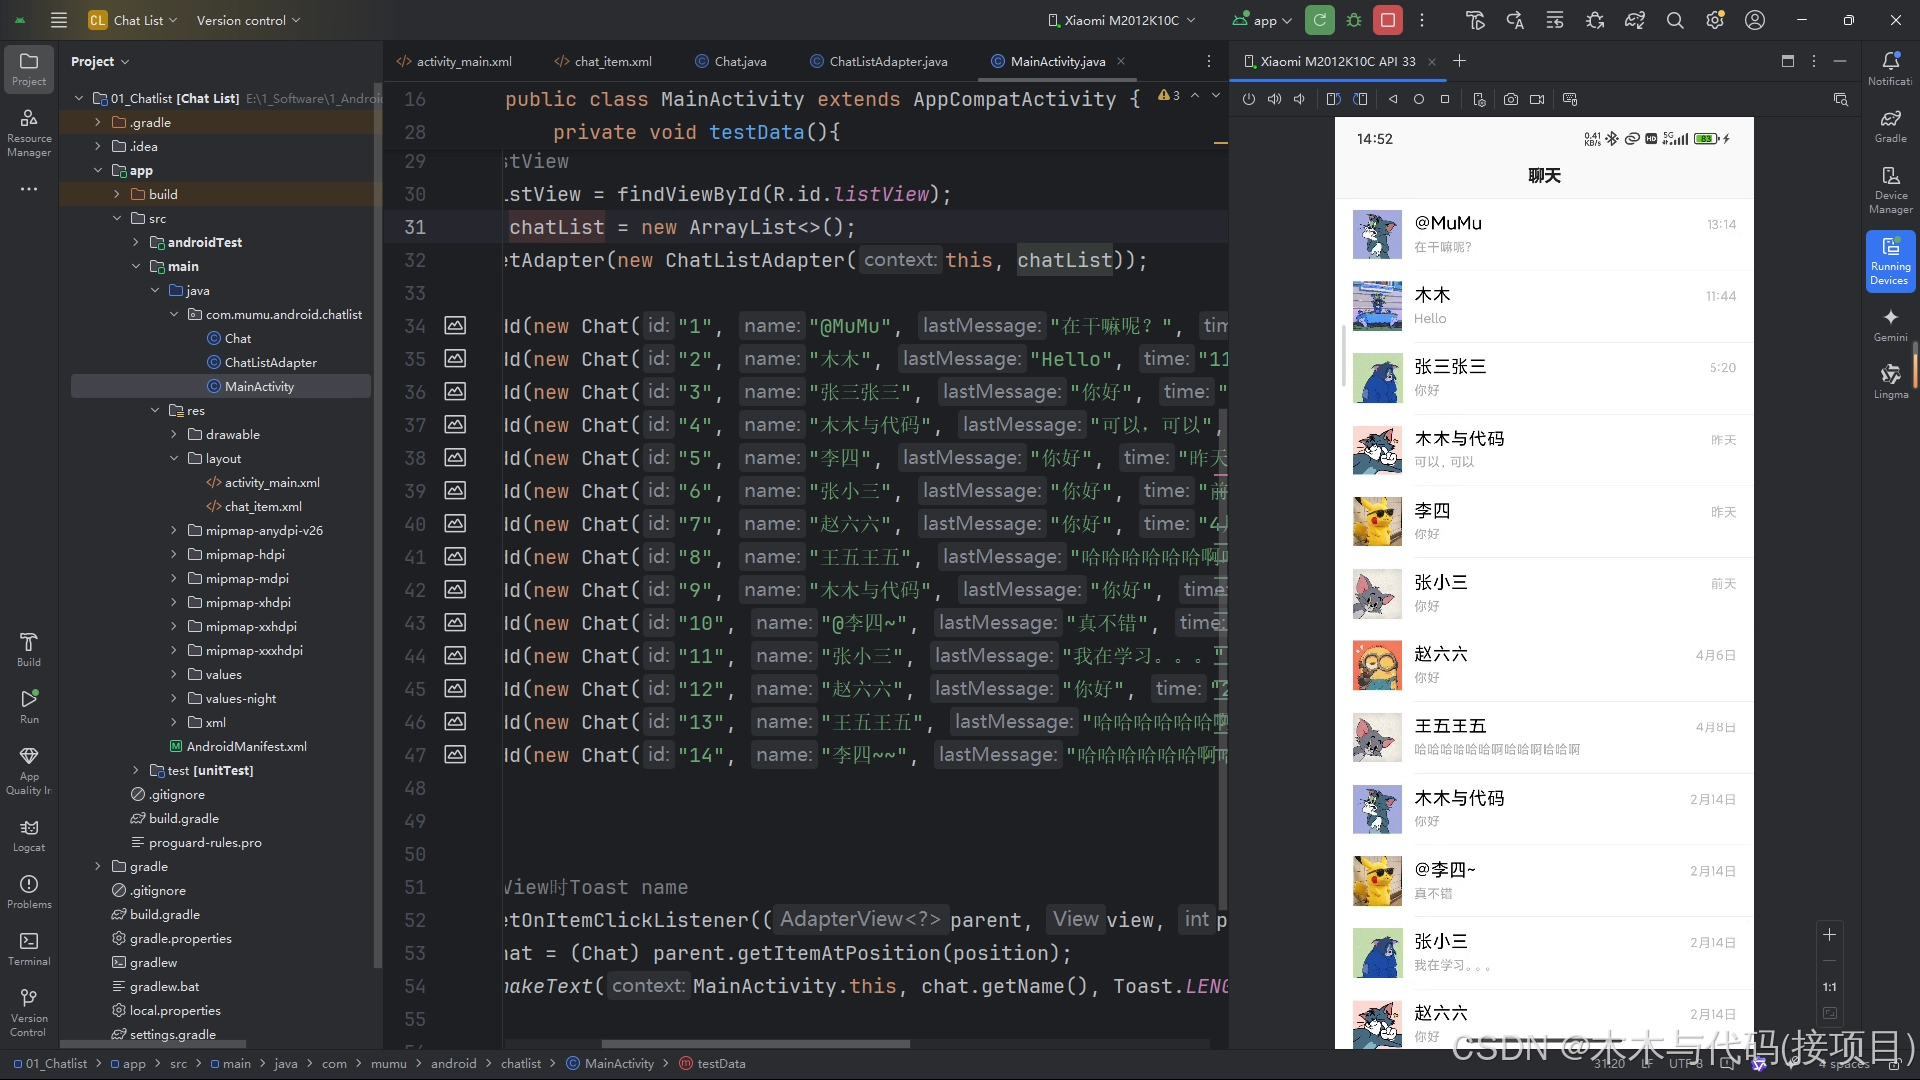Click testData in the breadcrumb bar

click(x=720, y=1063)
